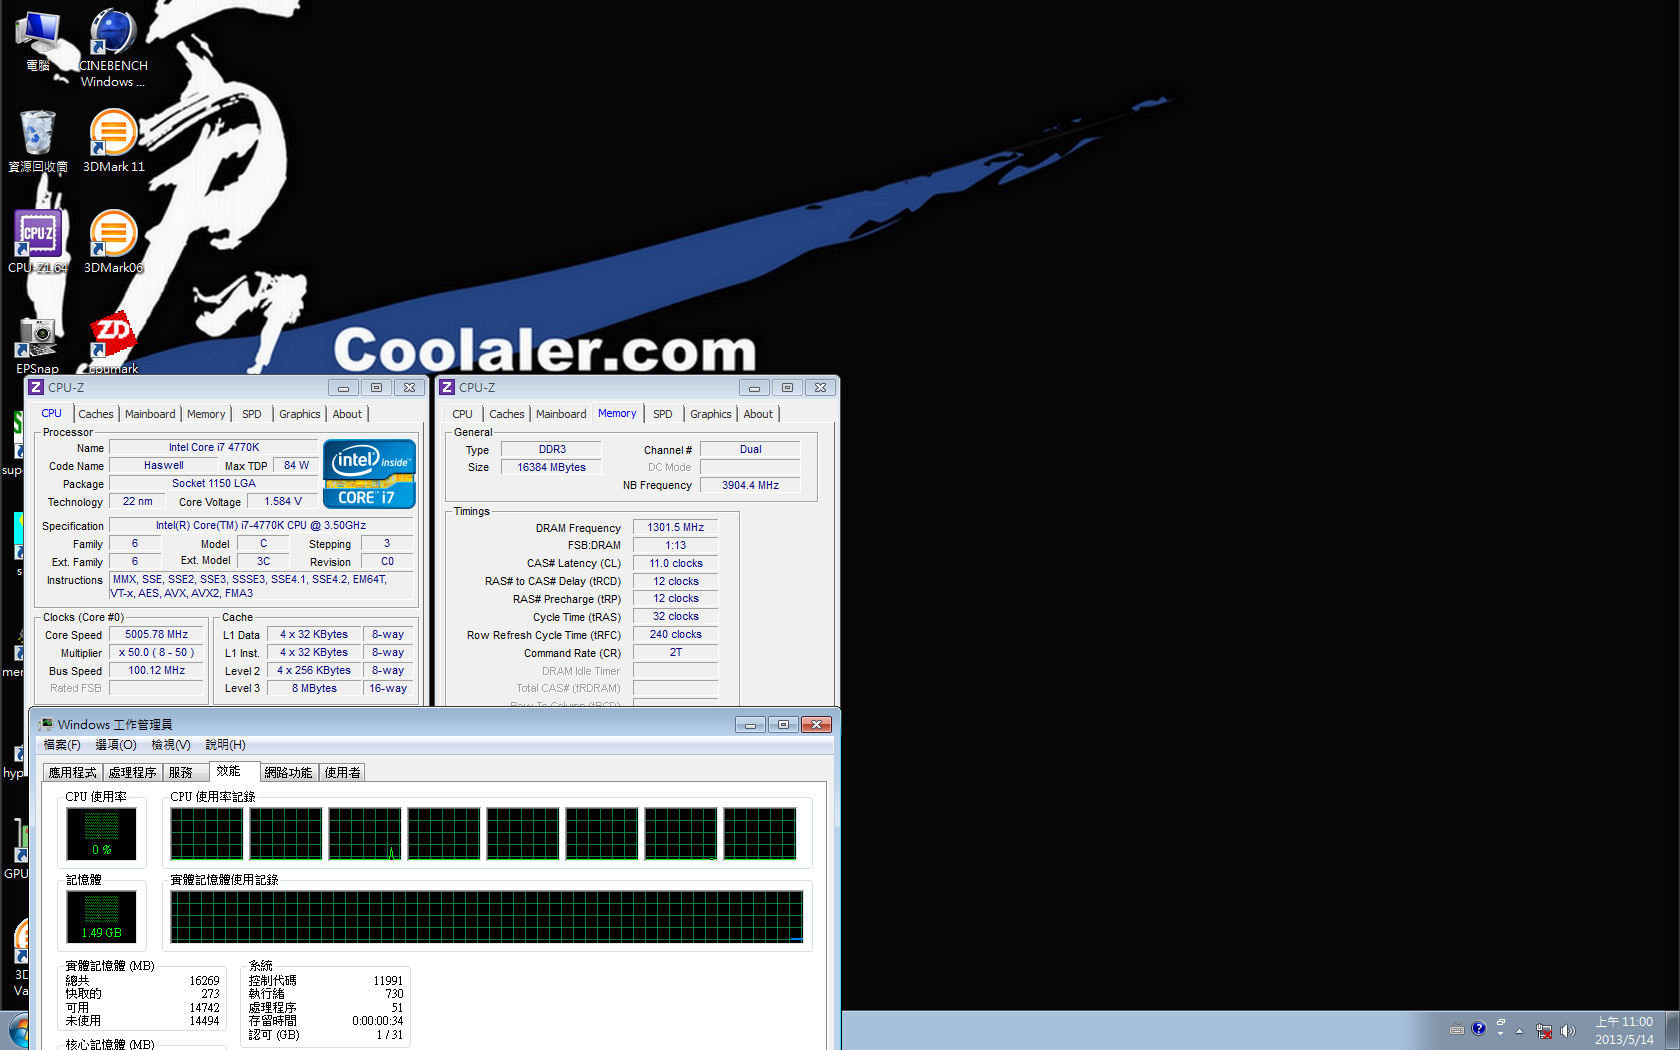Click the Intel Core i7 4770K name field
The image size is (1680, 1050).
(x=214, y=447)
